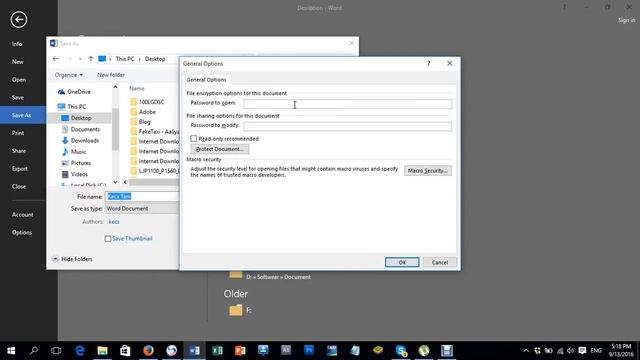Close the General Options dialog
The image size is (640, 360).
tap(449, 64)
